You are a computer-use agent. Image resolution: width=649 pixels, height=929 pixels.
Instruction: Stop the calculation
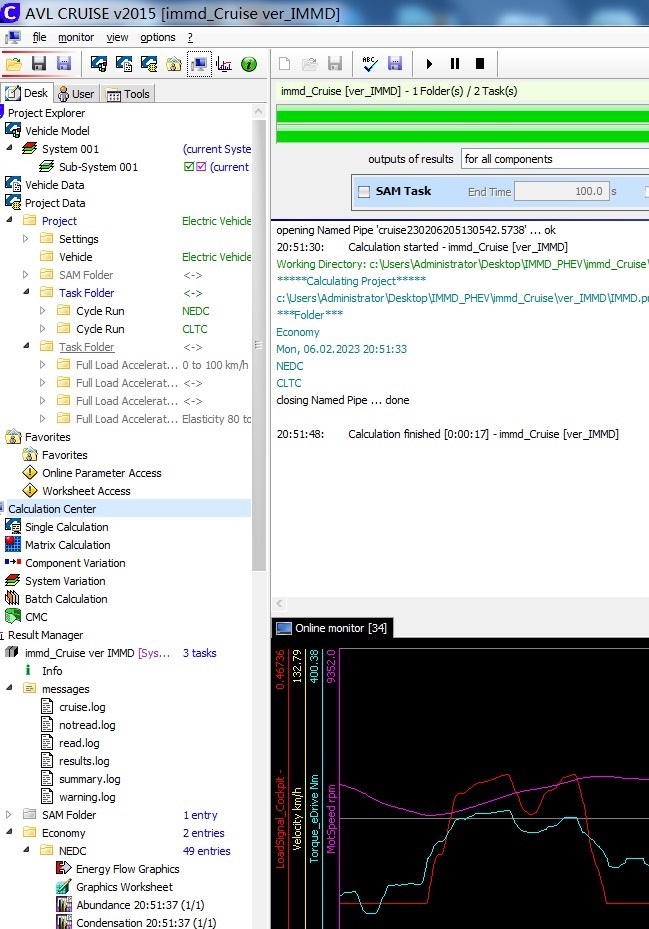point(480,63)
